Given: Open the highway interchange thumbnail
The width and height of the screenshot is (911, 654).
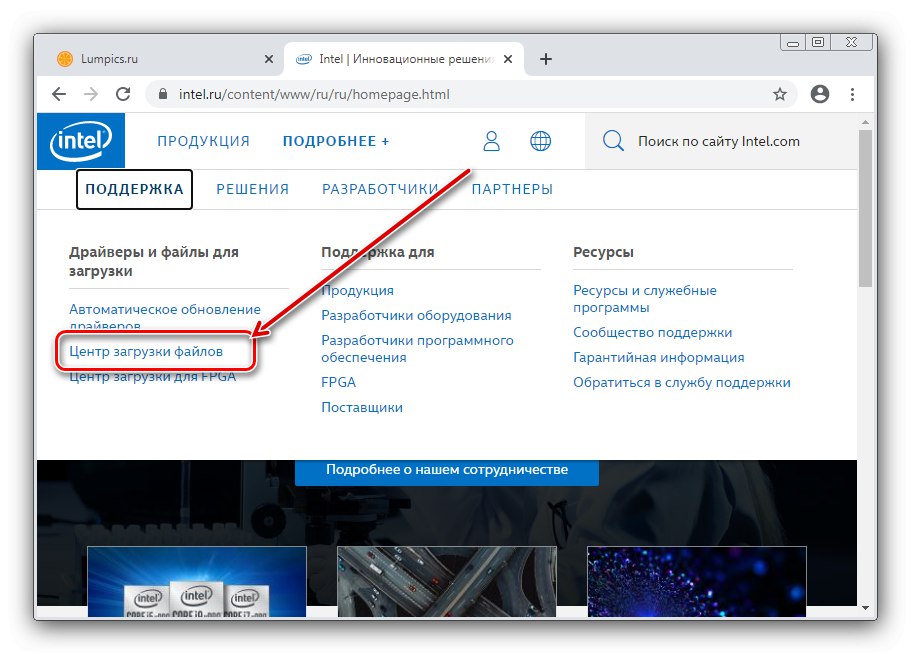Looking at the screenshot, I should pos(447,581).
